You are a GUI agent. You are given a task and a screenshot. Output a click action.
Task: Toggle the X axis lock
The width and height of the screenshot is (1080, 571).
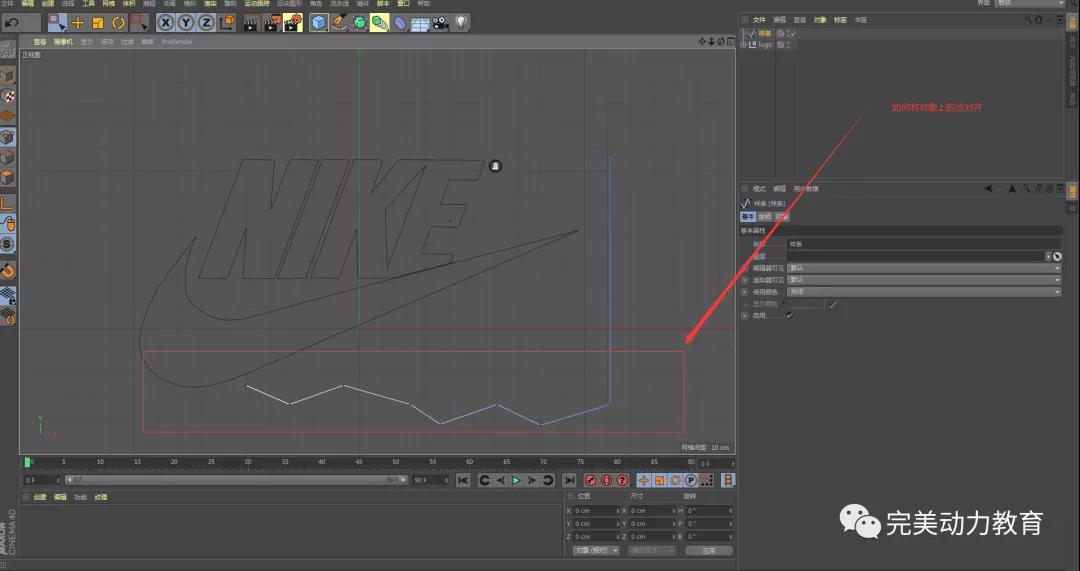[x=165, y=23]
